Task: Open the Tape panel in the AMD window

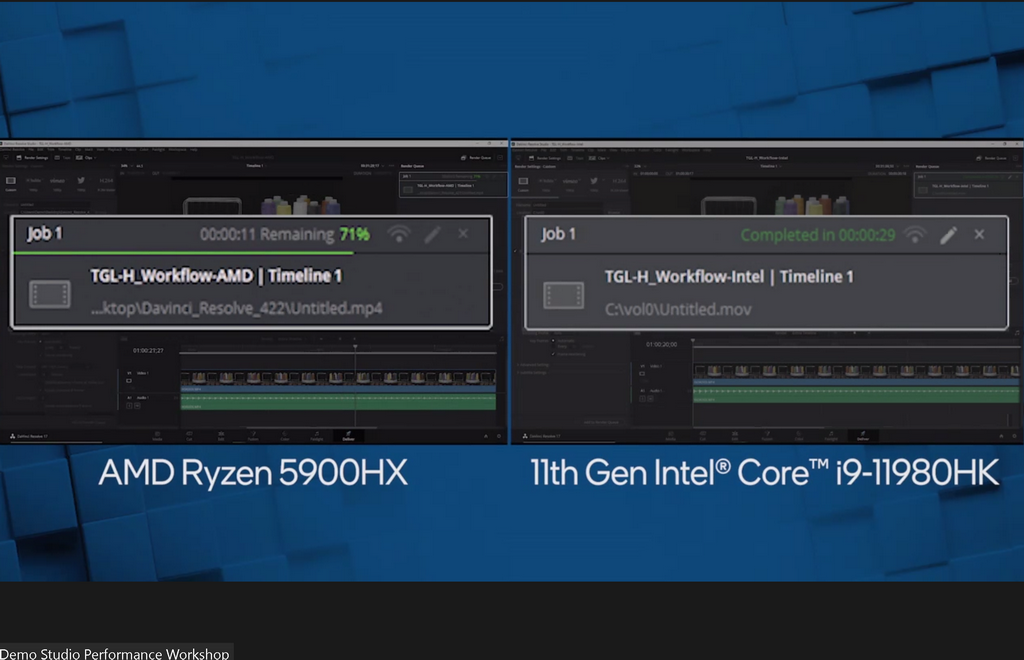Action: [63, 157]
